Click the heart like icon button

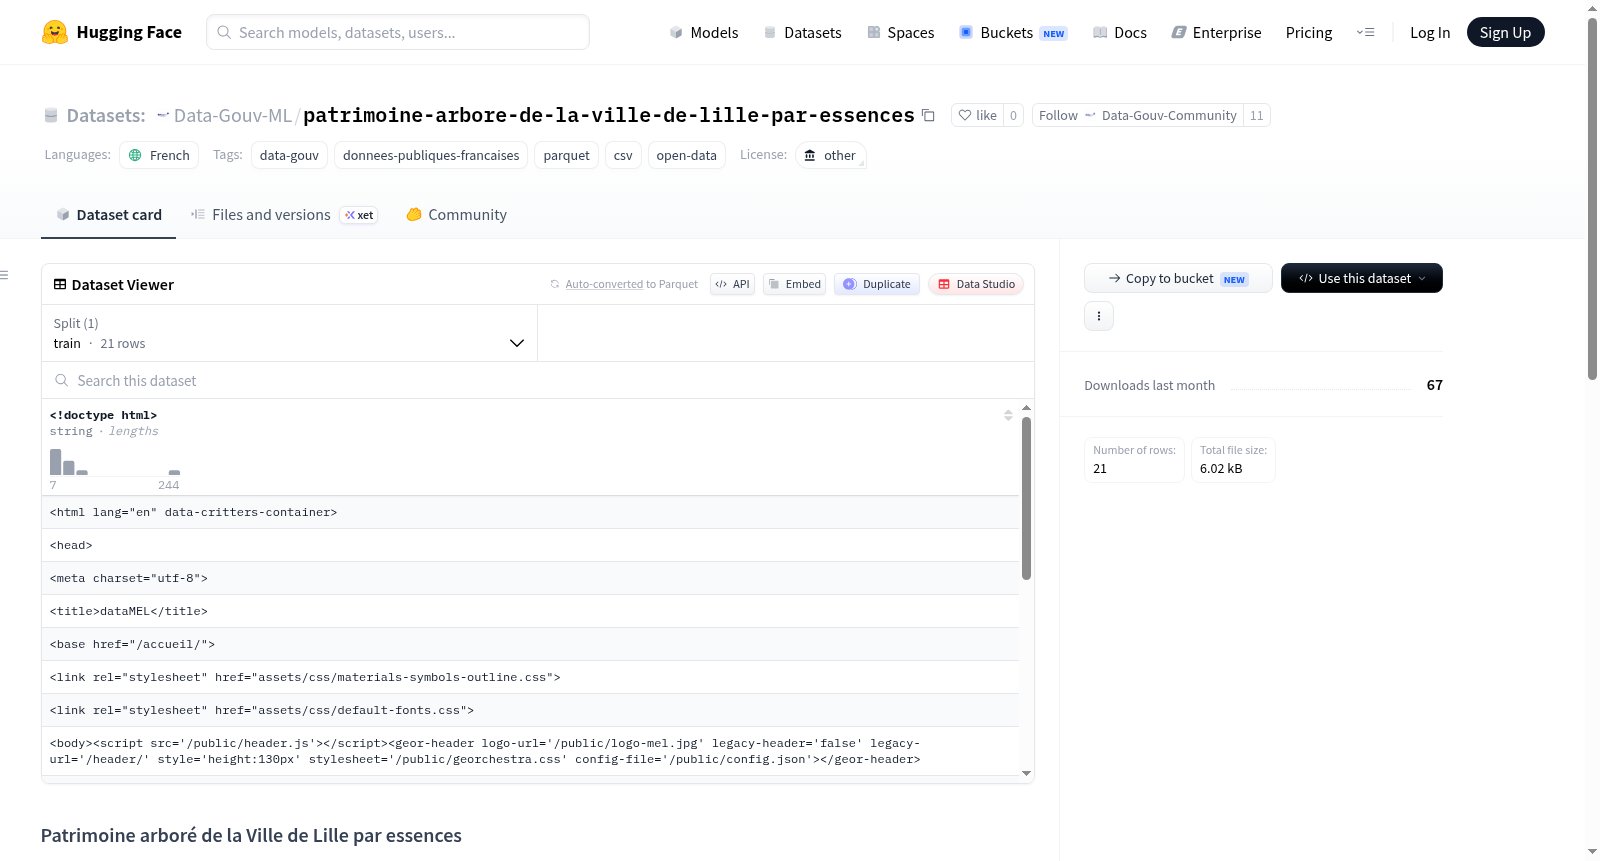point(977,115)
